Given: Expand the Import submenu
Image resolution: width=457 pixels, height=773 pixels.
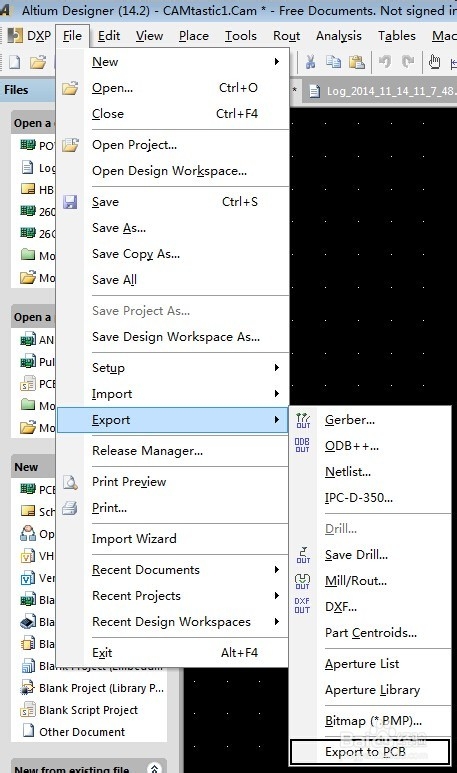Looking at the screenshot, I should click(x=277, y=393).
